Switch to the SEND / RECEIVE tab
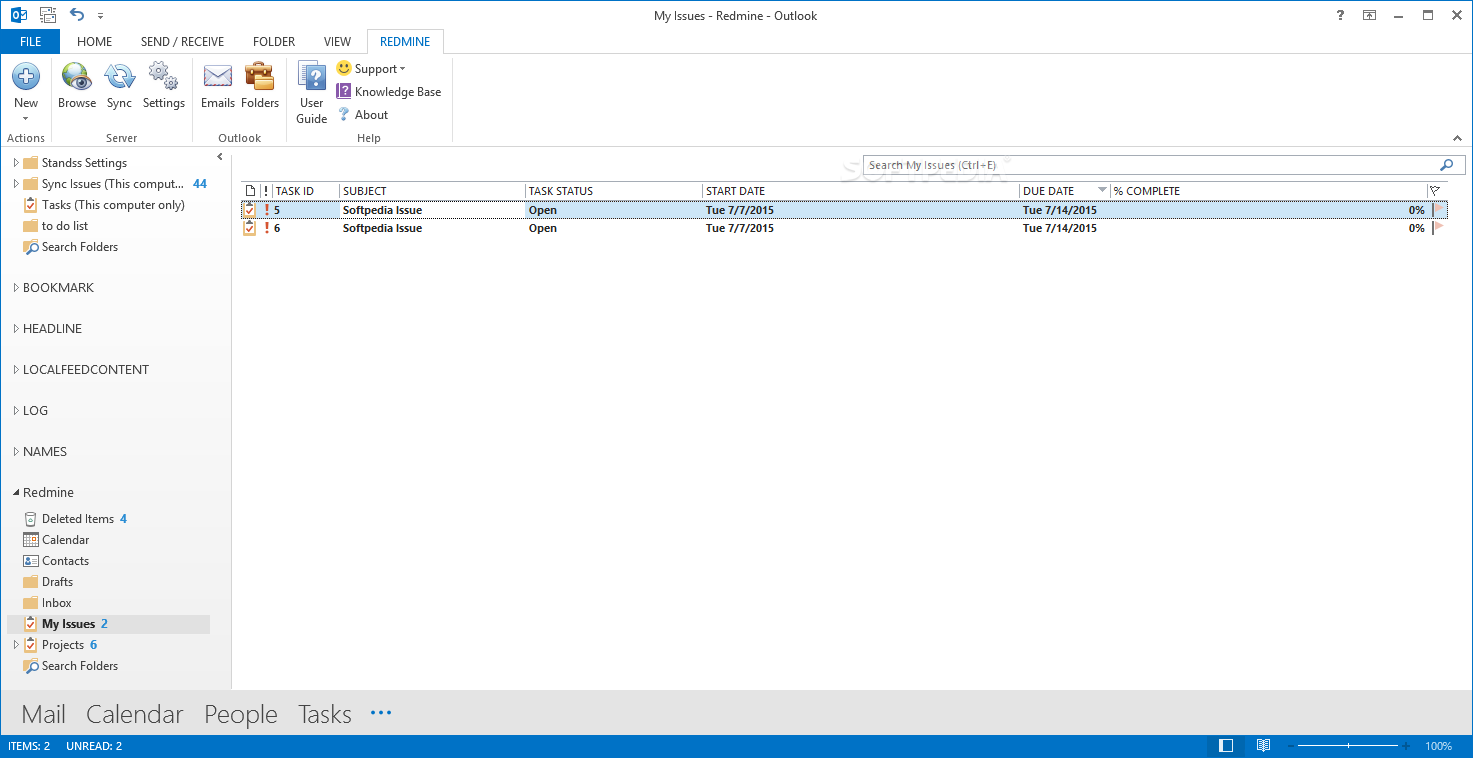Screen dimensions: 1473x758 click(182, 42)
